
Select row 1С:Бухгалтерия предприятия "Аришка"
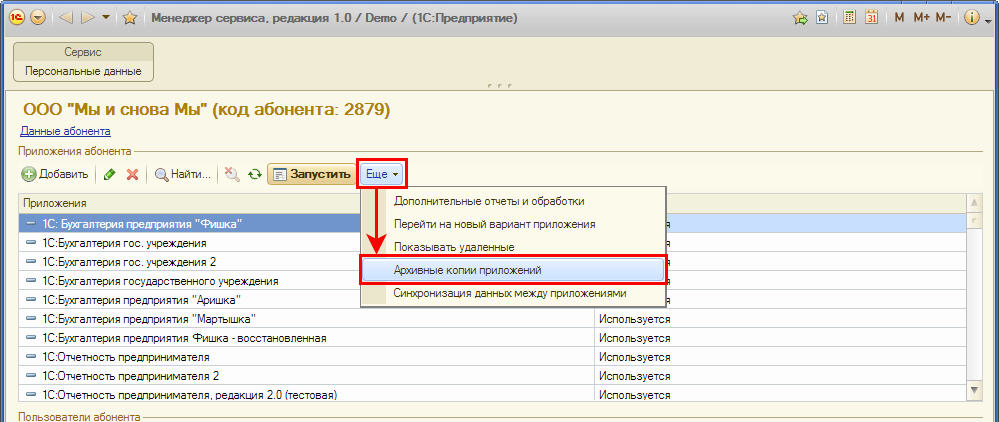(190, 300)
